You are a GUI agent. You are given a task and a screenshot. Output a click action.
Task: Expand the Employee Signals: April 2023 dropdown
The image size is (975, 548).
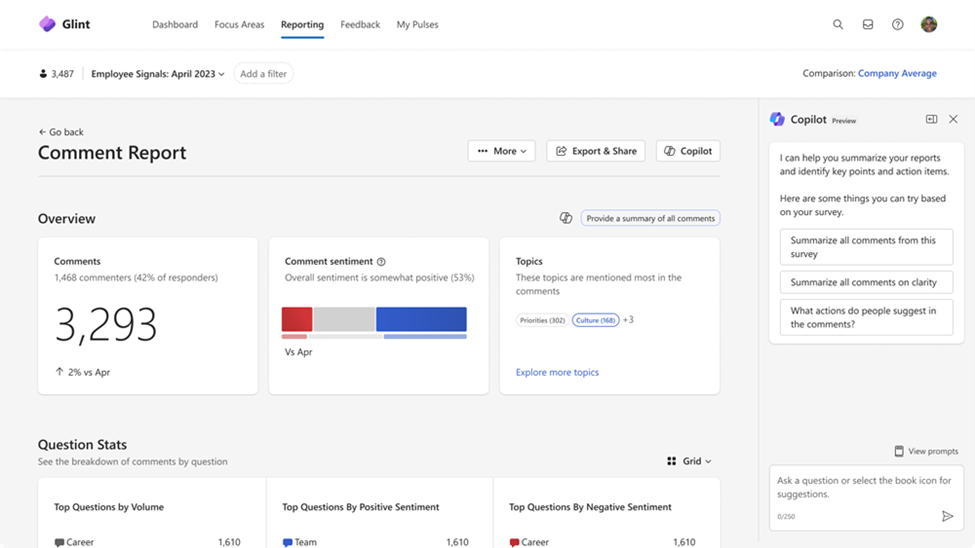[158, 73]
